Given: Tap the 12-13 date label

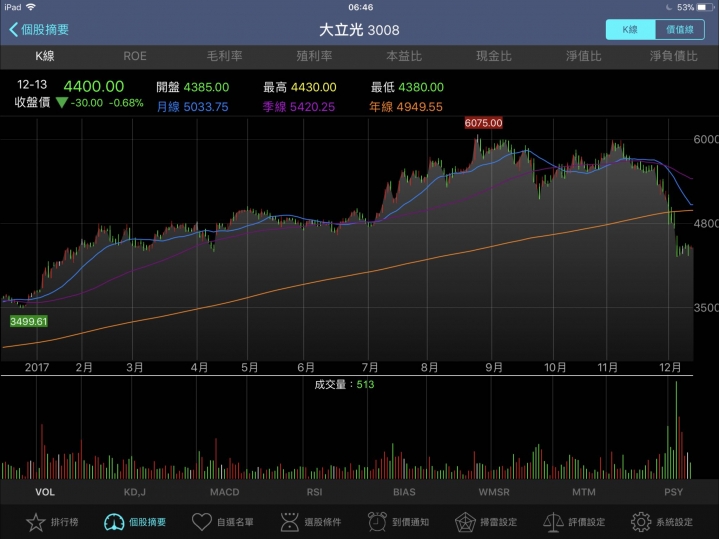Looking at the screenshot, I should (32, 85).
